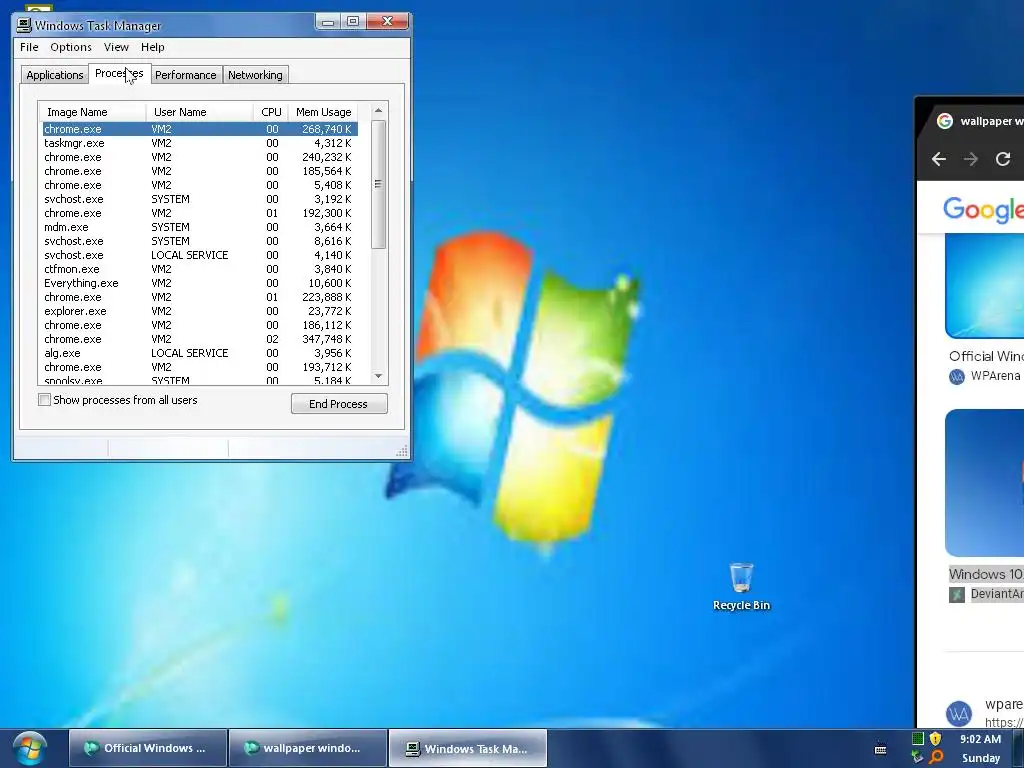Open the Help menu

(x=152, y=47)
